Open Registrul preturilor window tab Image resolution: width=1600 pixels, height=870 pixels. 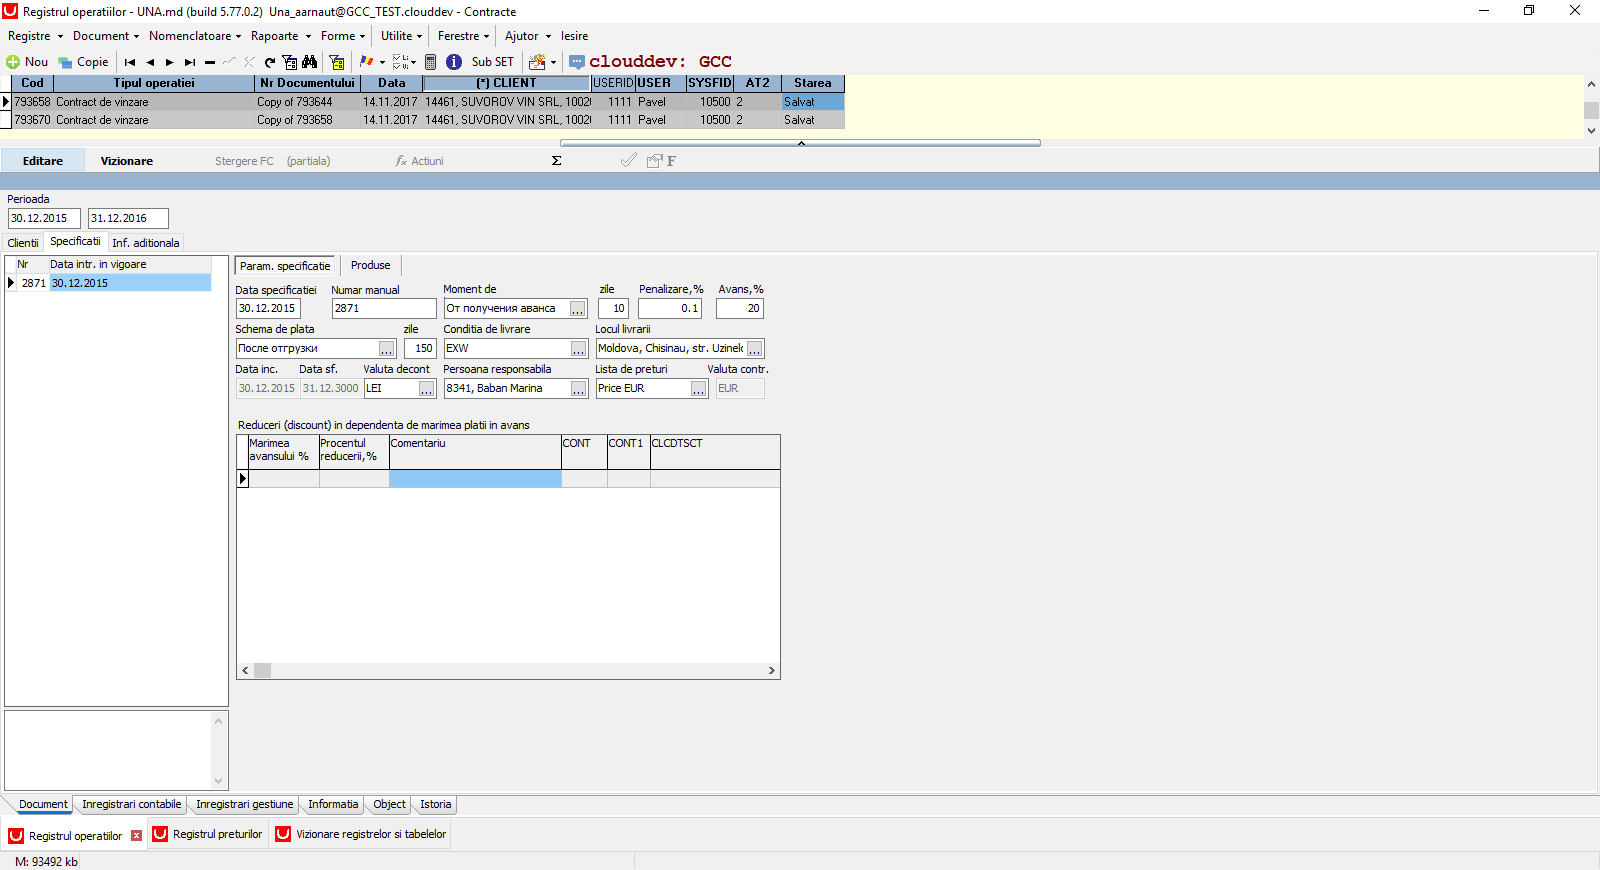tap(208, 834)
